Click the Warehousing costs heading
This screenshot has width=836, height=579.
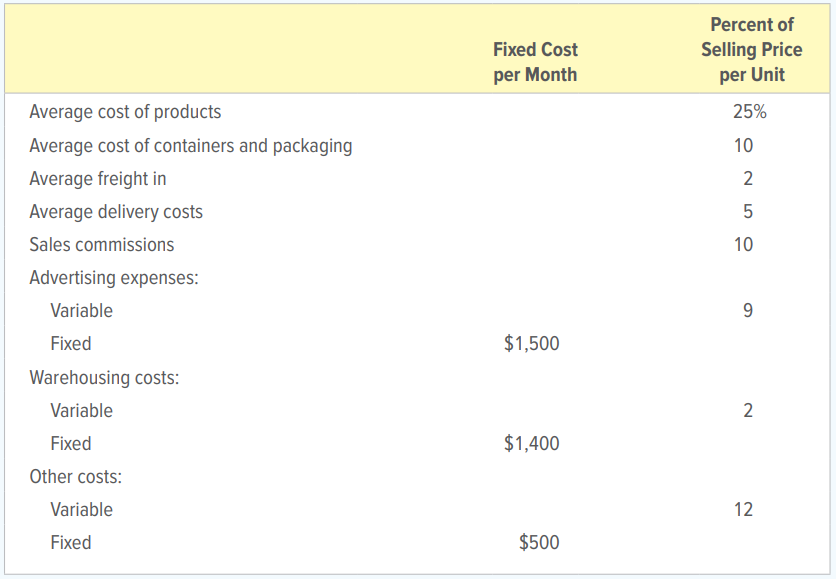[104, 377]
